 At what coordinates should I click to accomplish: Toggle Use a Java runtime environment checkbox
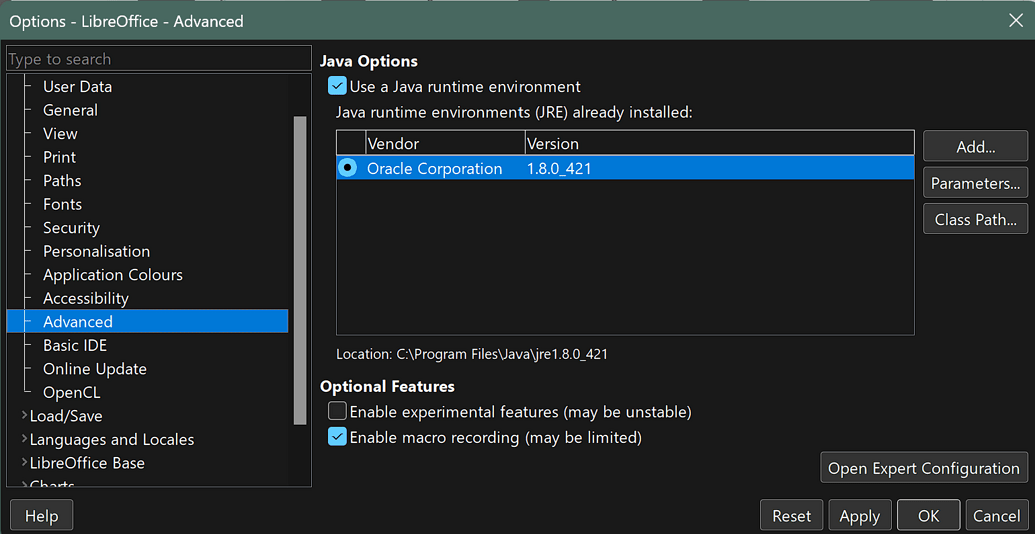tap(337, 86)
